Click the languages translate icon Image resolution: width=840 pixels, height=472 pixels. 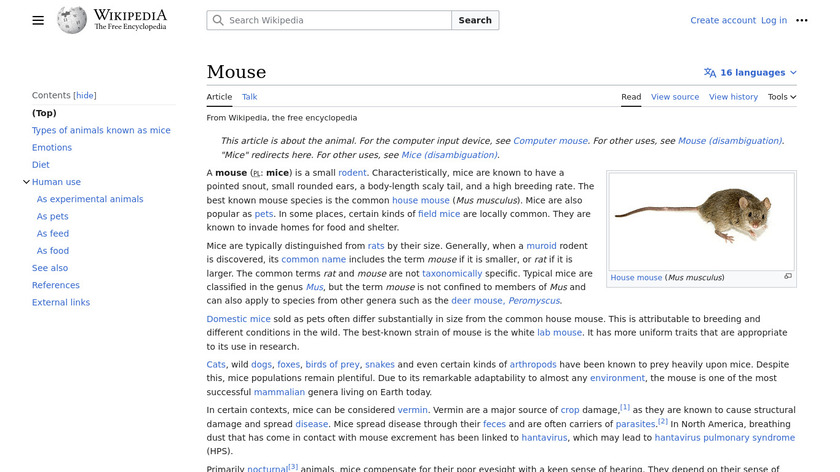tap(710, 73)
